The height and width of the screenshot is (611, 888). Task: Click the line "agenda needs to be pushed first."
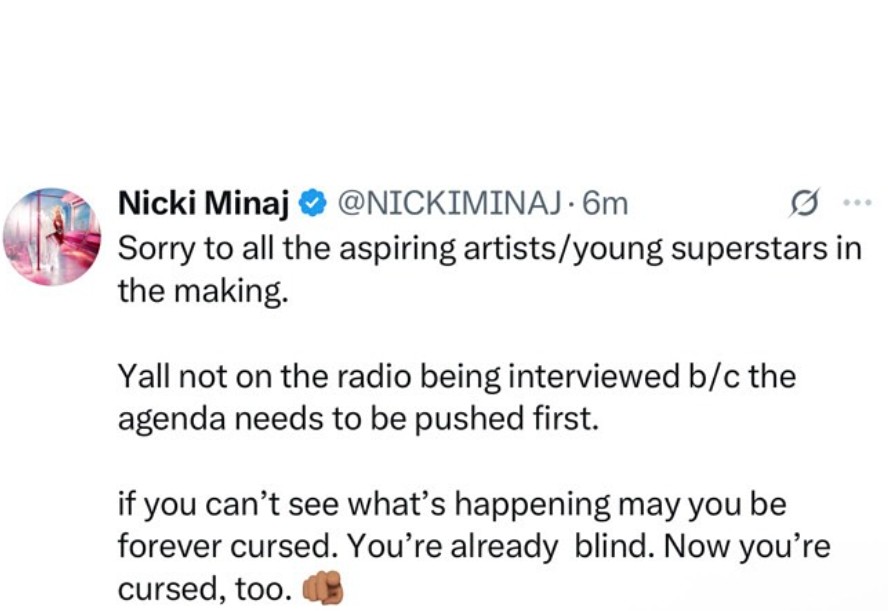point(357,420)
